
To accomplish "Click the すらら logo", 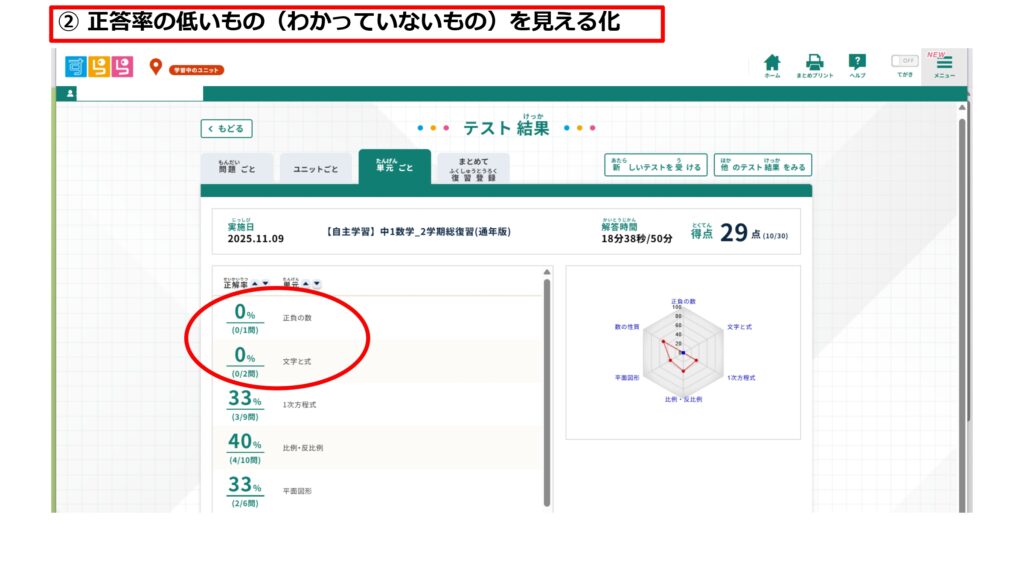I will tap(98, 67).
